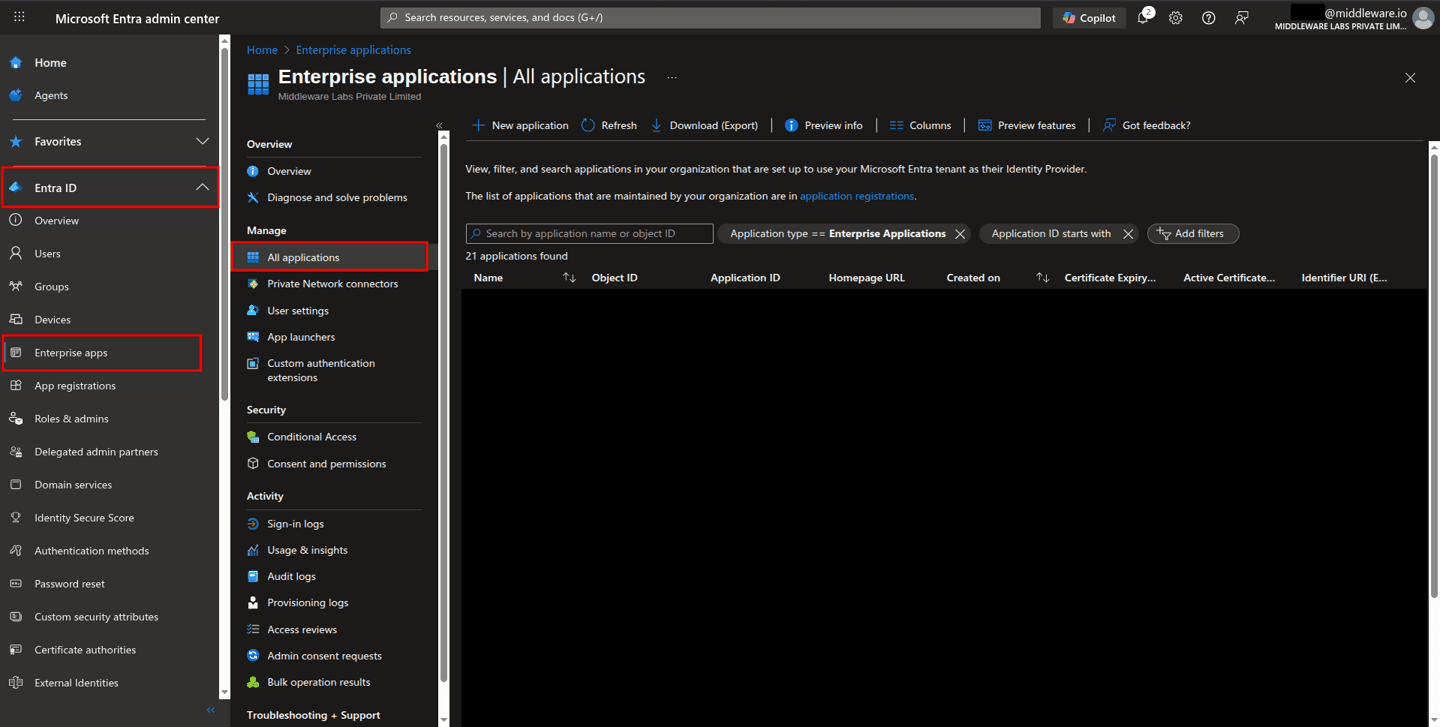Open the settings gear

tap(1175, 17)
